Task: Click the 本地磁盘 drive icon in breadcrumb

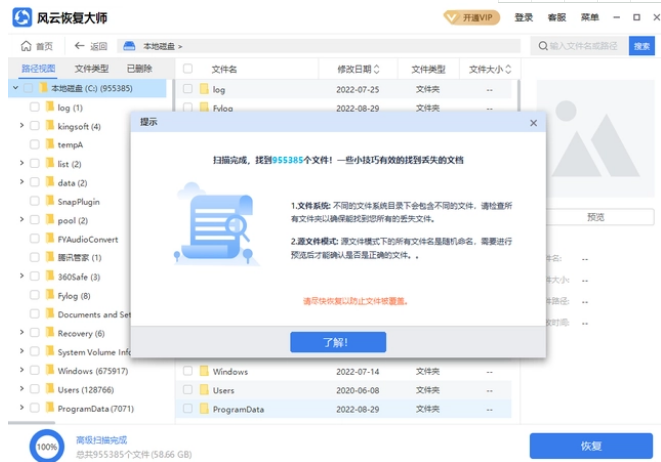Action: 129,46
